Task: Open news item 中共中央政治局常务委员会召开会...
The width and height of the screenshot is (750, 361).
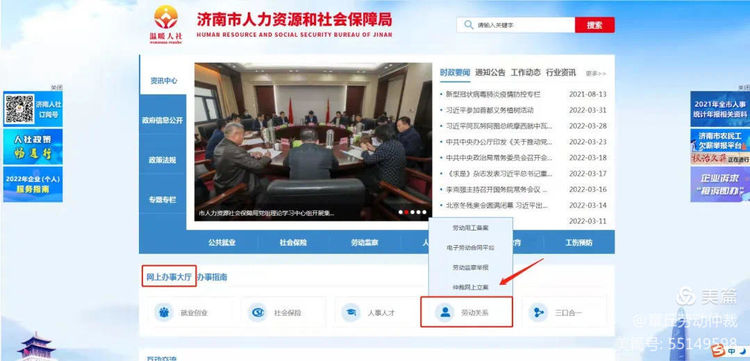Action: [499, 157]
